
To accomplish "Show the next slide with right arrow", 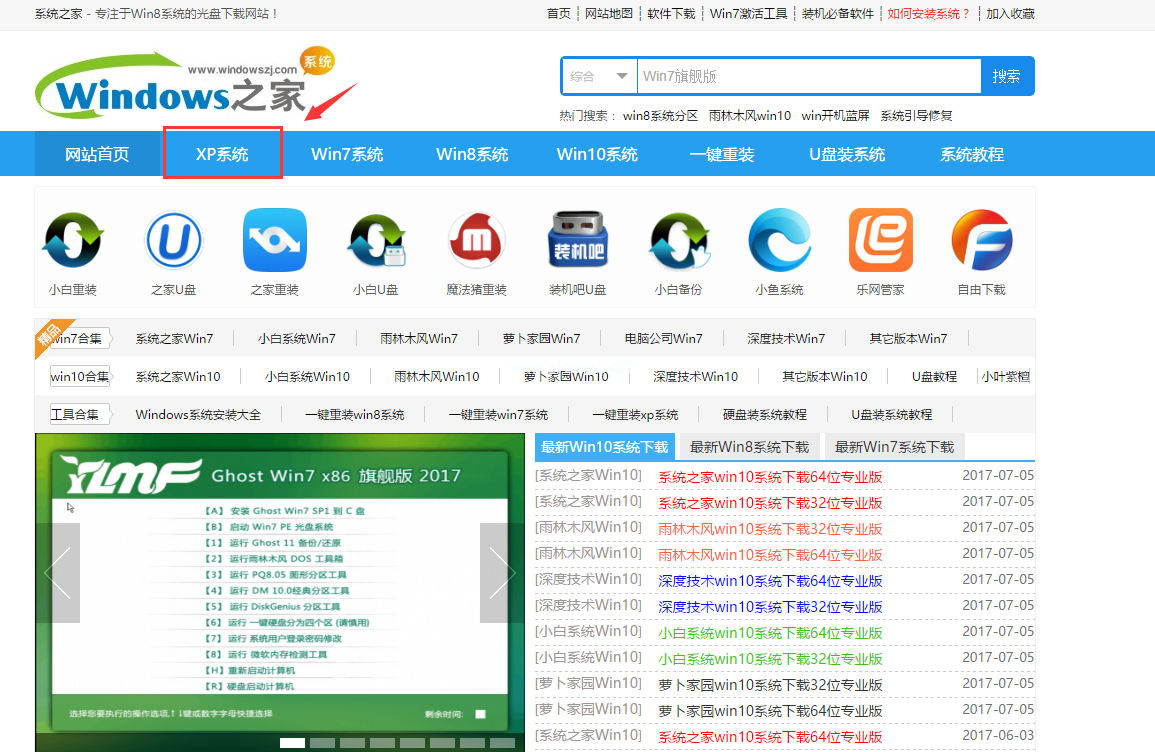I will click(x=501, y=573).
